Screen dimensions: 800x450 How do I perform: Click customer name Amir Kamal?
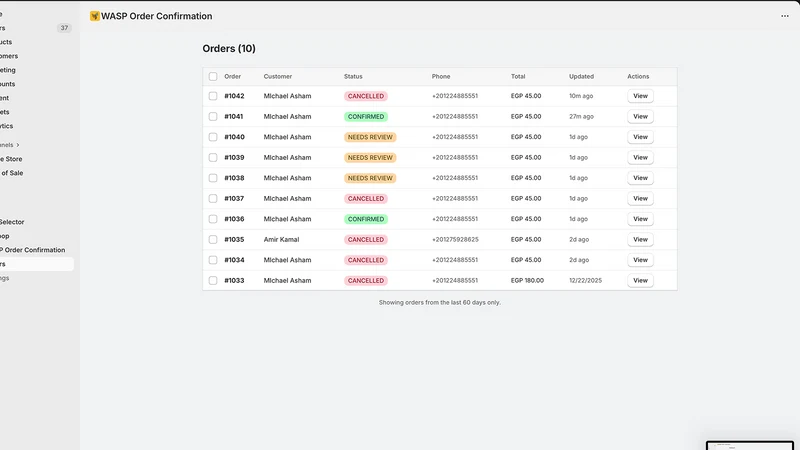(x=281, y=239)
